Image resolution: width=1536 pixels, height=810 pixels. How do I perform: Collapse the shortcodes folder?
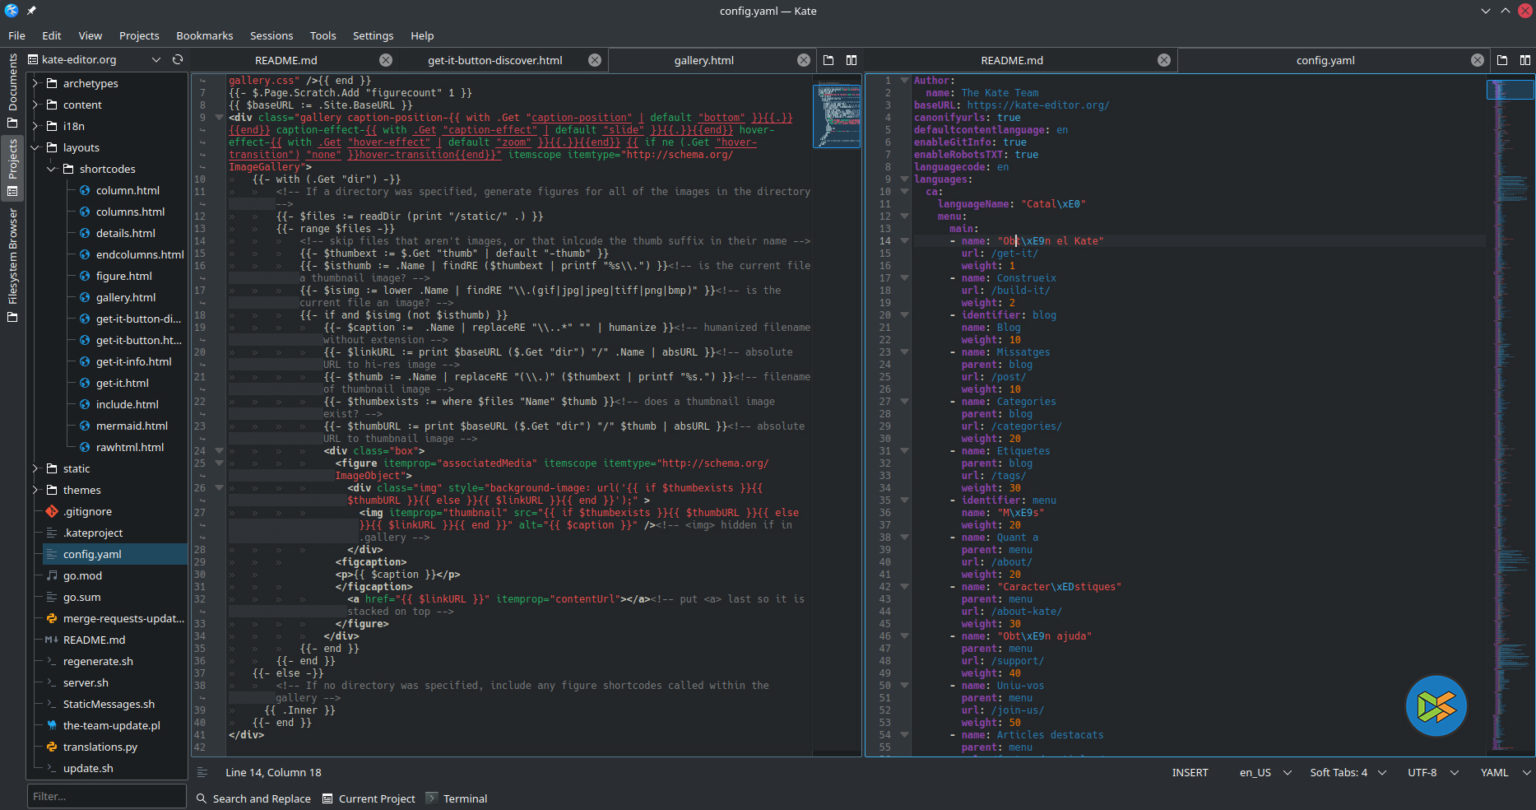pos(51,169)
